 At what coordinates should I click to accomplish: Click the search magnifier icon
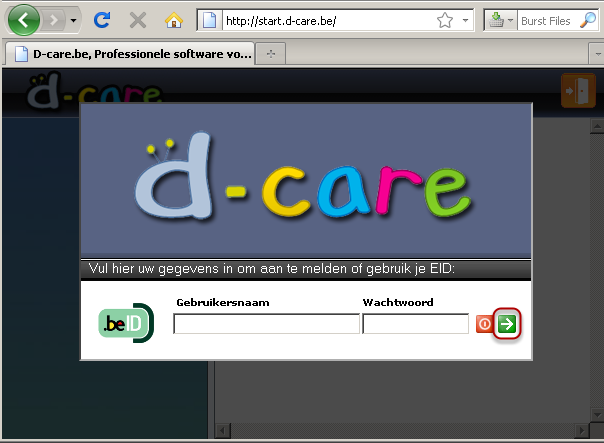point(588,20)
